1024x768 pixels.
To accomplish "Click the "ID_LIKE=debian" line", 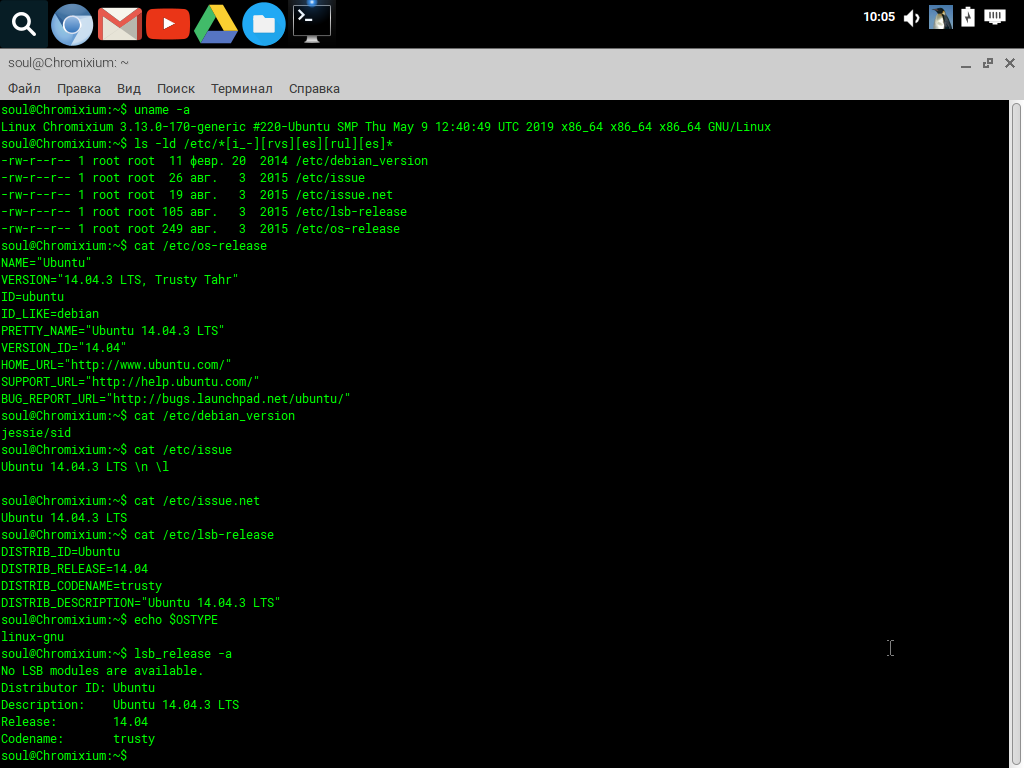I will (x=50, y=313).
